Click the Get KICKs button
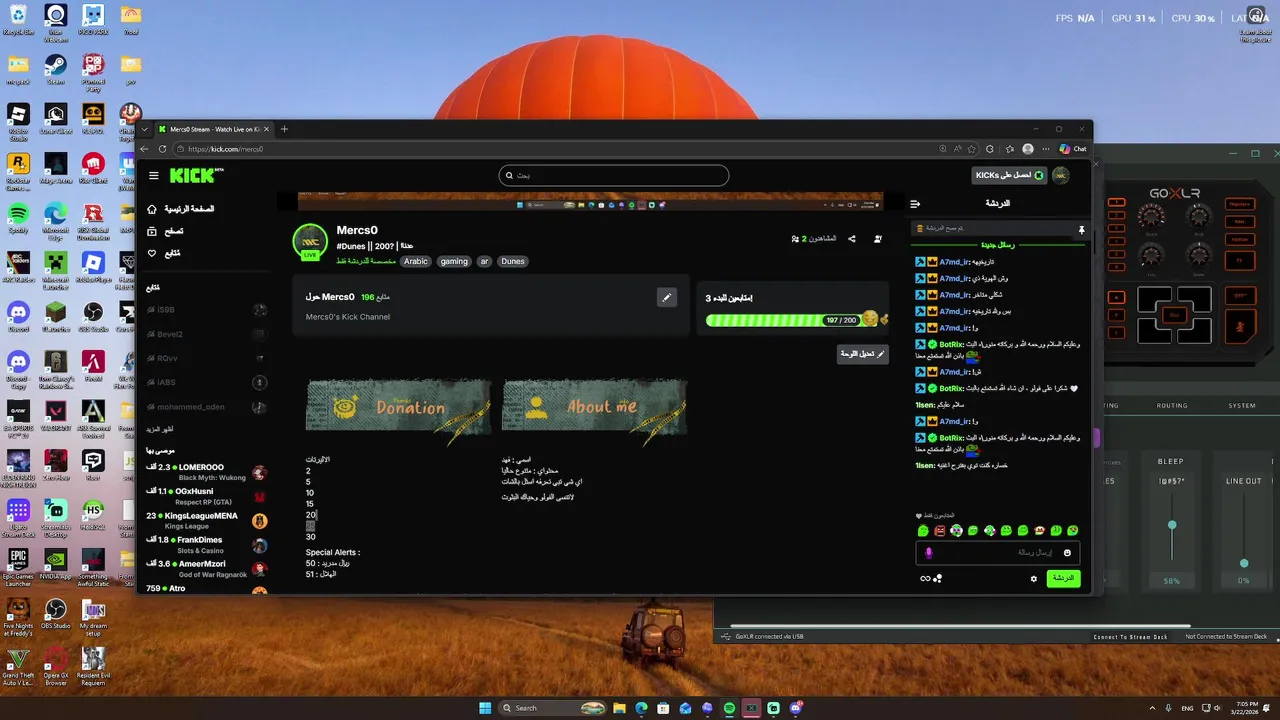 1010,175
